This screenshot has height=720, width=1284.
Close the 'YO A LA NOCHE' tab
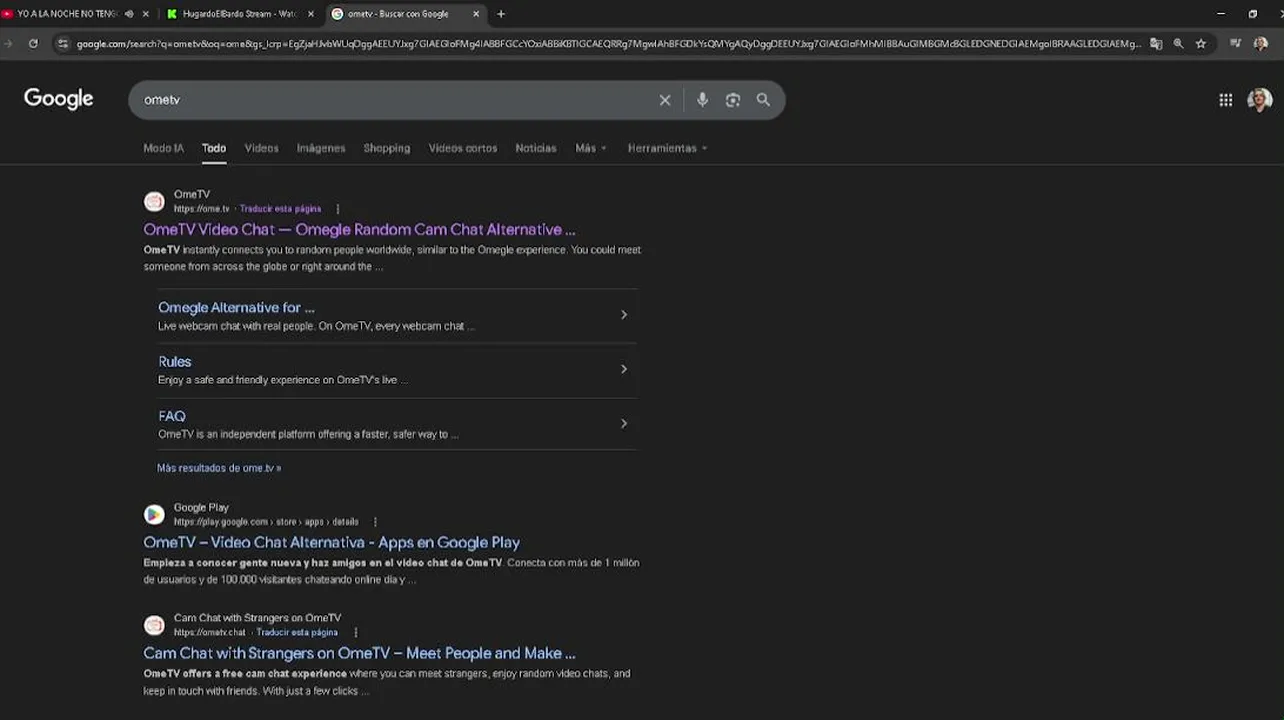click(146, 14)
